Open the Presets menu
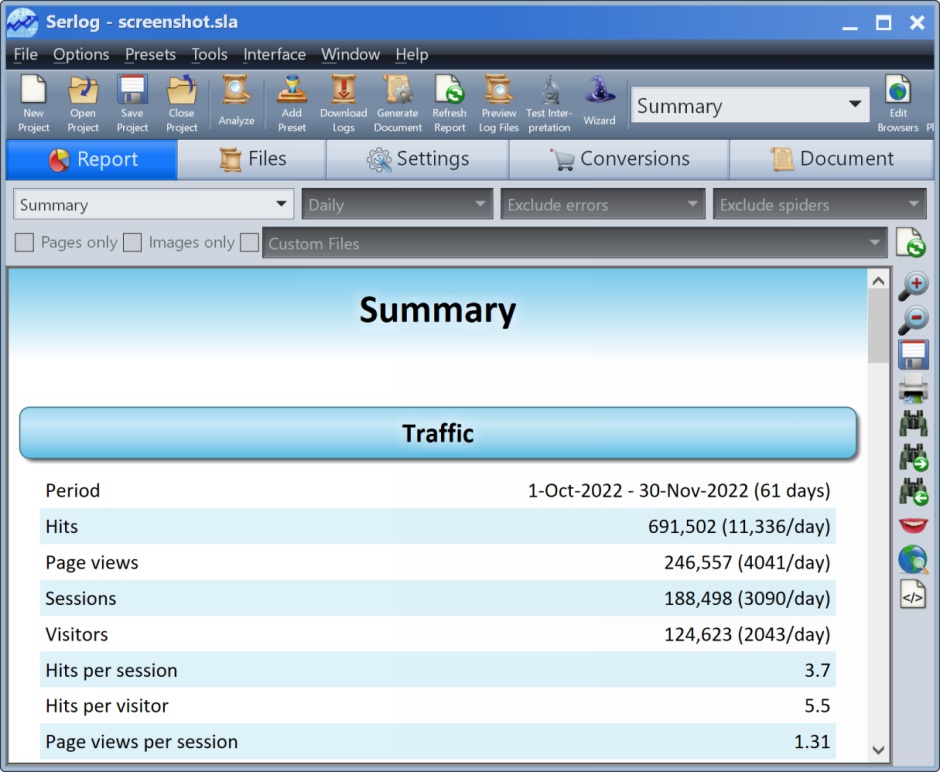The image size is (940, 772). click(x=150, y=54)
